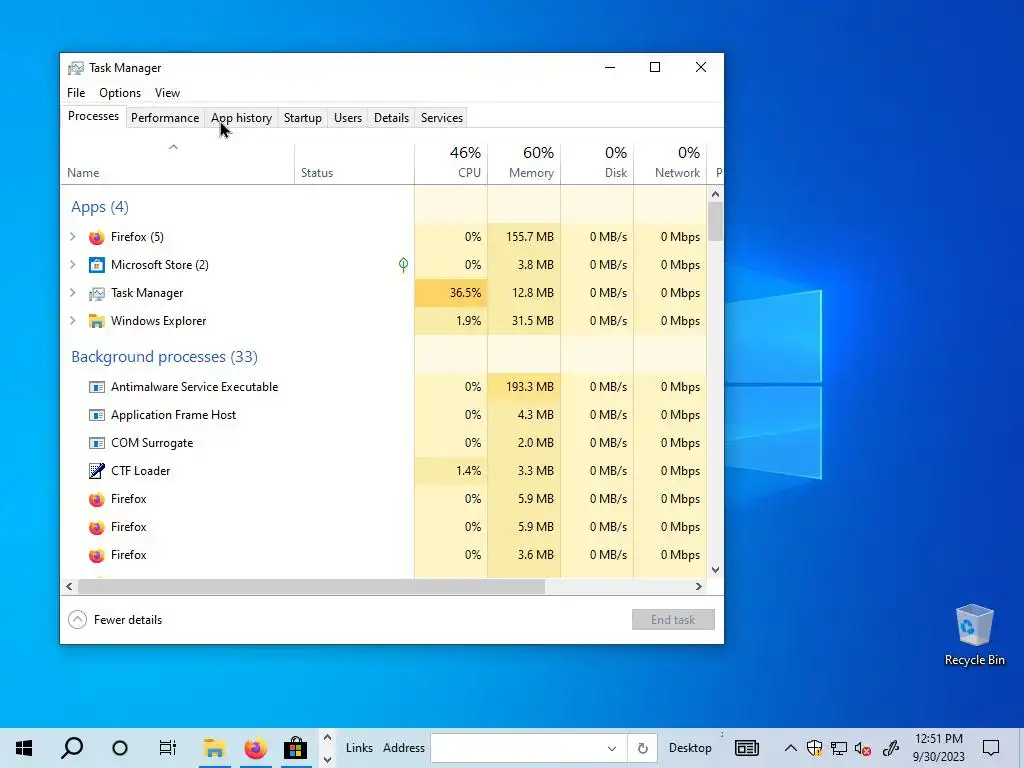Click the muted volume tray icon

(x=863, y=748)
